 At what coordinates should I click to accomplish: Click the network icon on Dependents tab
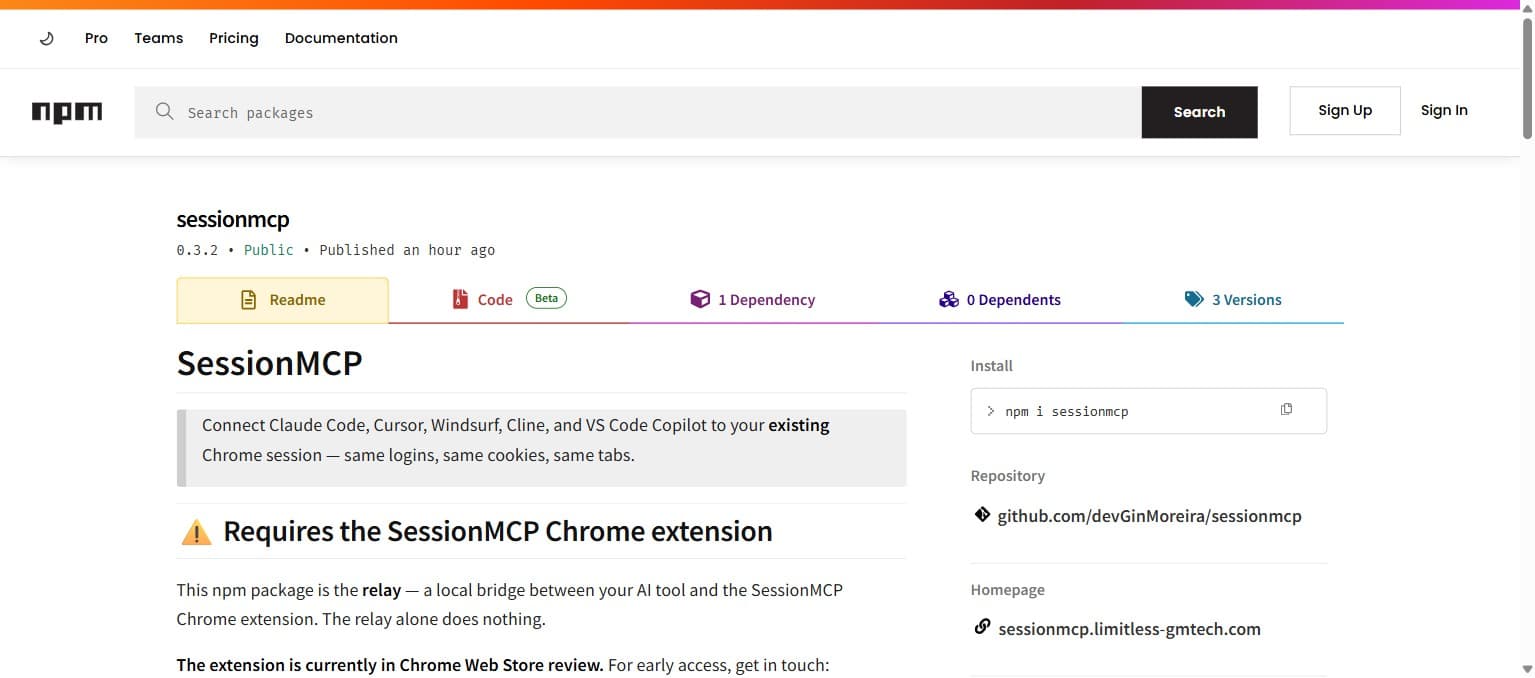click(x=948, y=298)
